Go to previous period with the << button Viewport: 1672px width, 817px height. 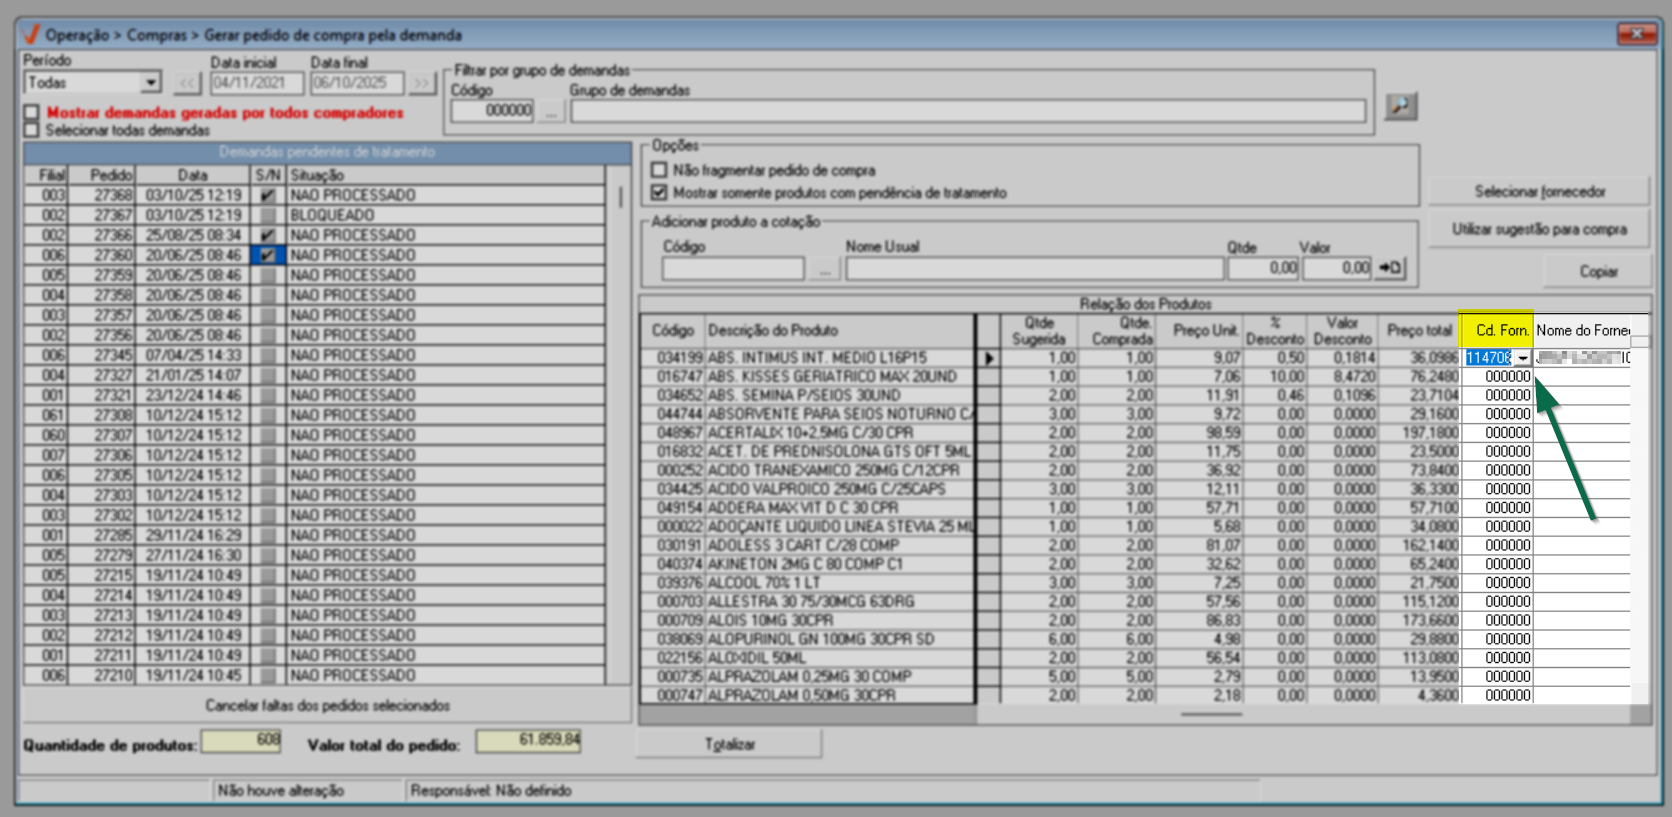click(x=187, y=83)
